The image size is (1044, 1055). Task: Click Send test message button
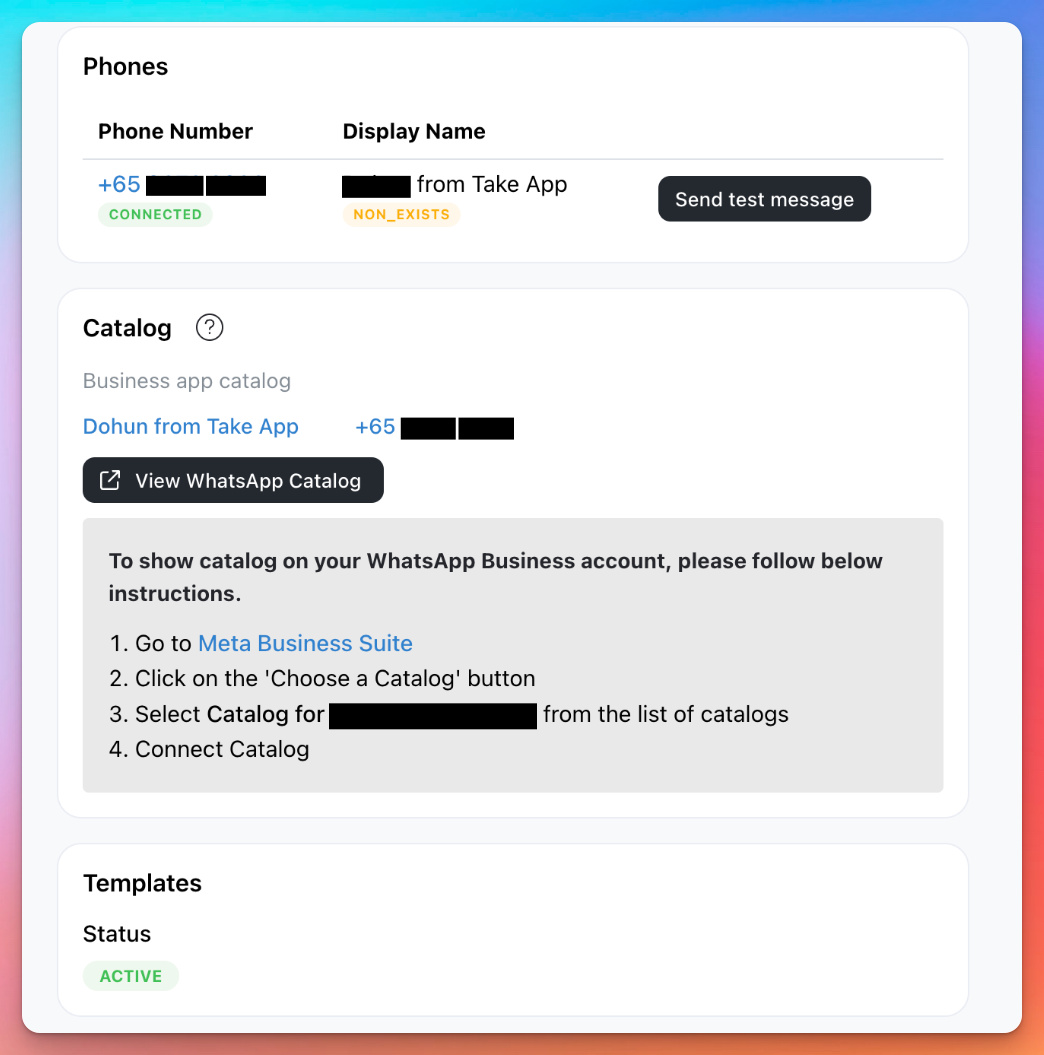pyautogui.click(x=764, y=199)
